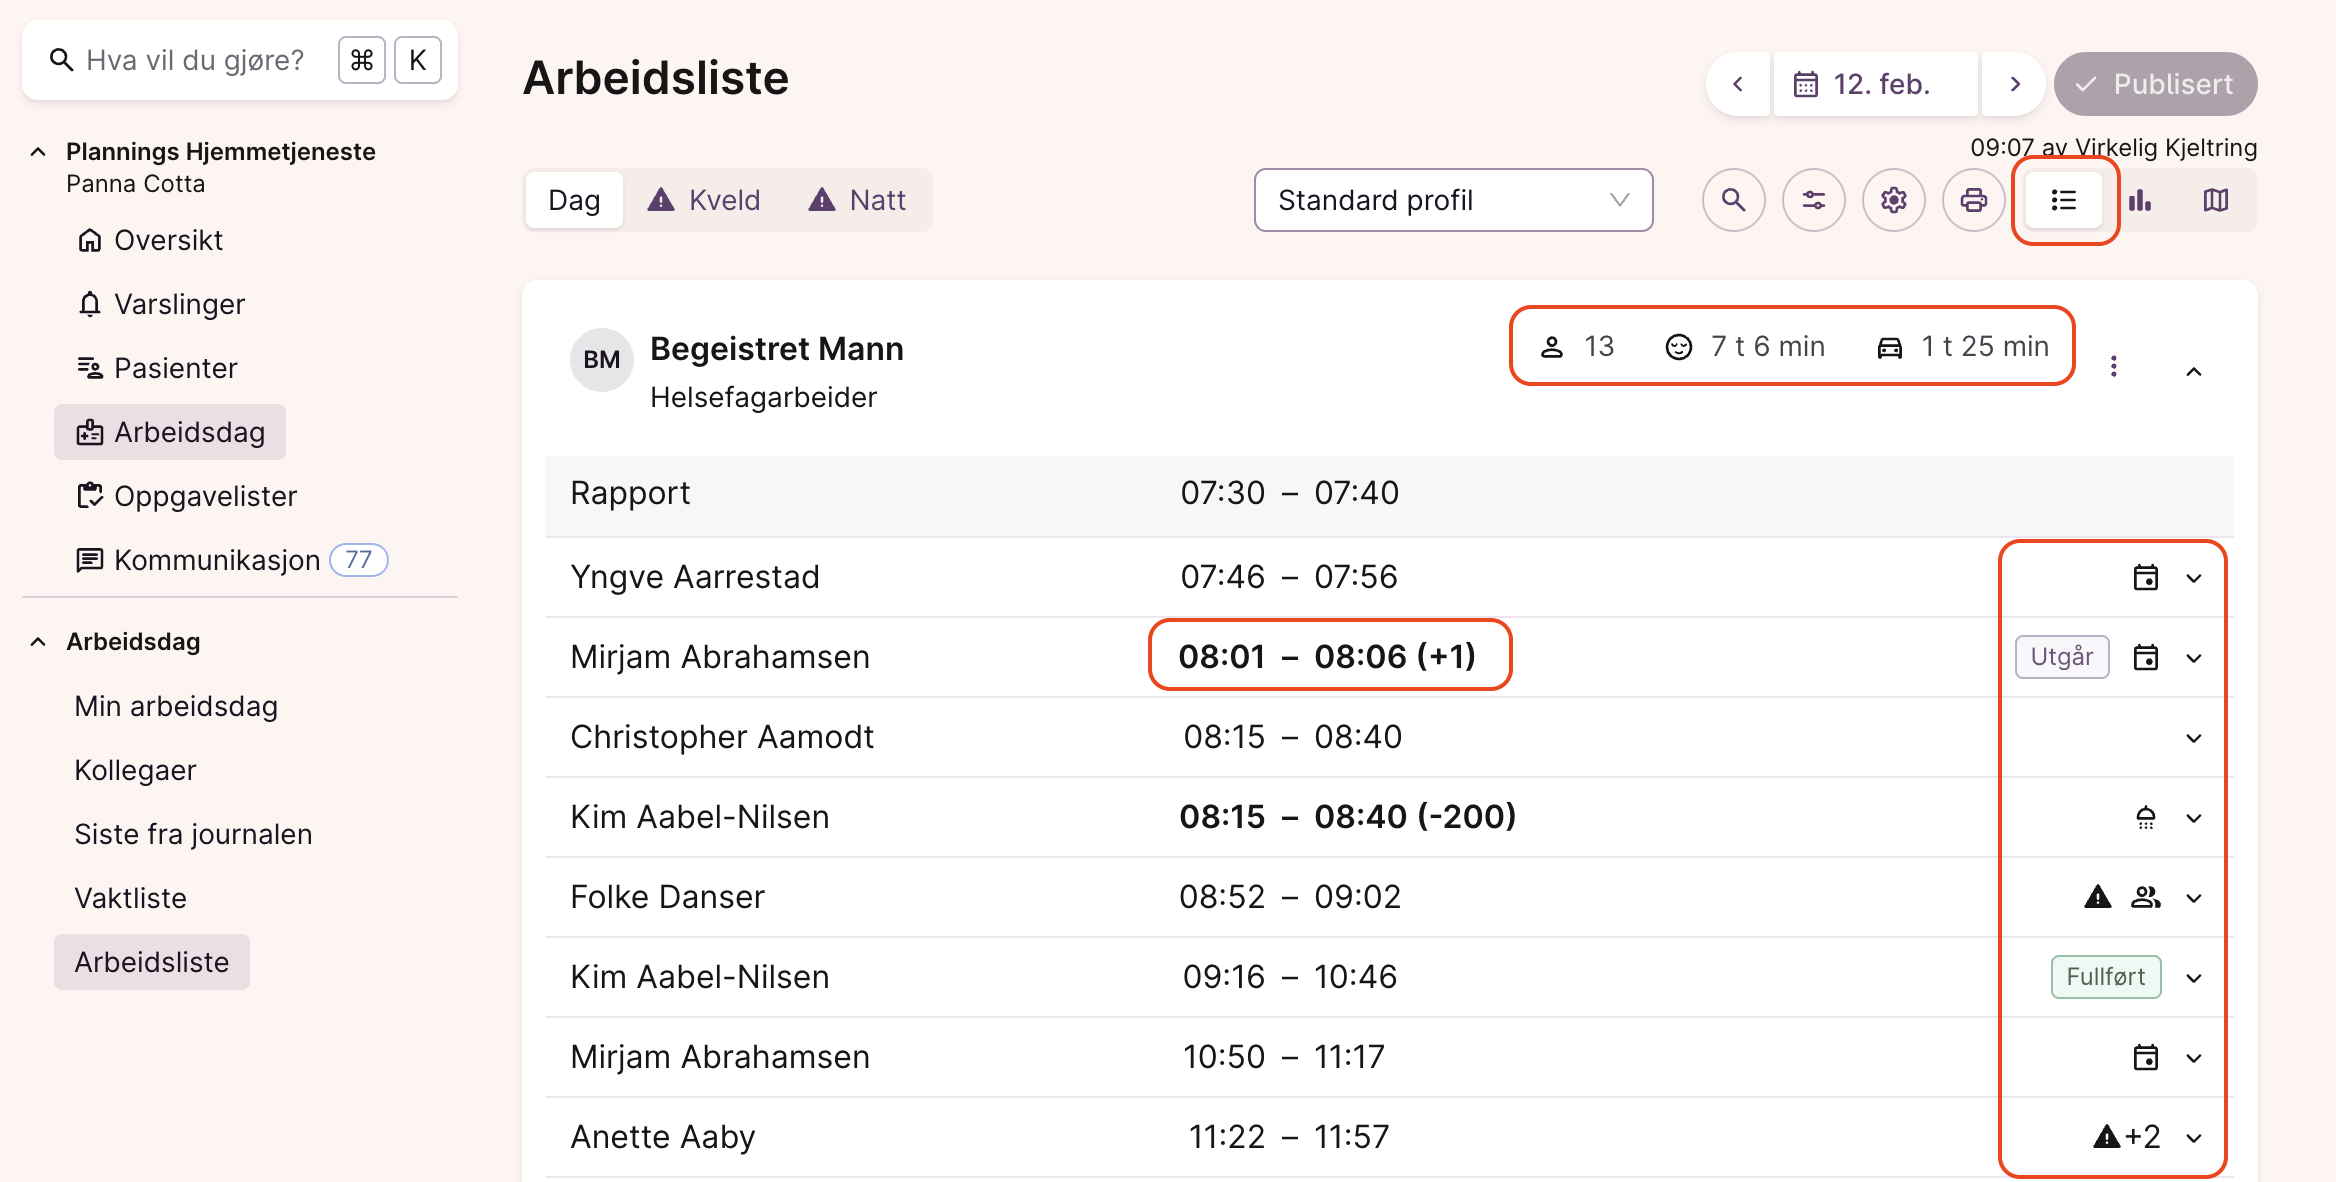Click warning triangle on Folke Danser row
The image size is (2336, 1182).
[2097, 897]
